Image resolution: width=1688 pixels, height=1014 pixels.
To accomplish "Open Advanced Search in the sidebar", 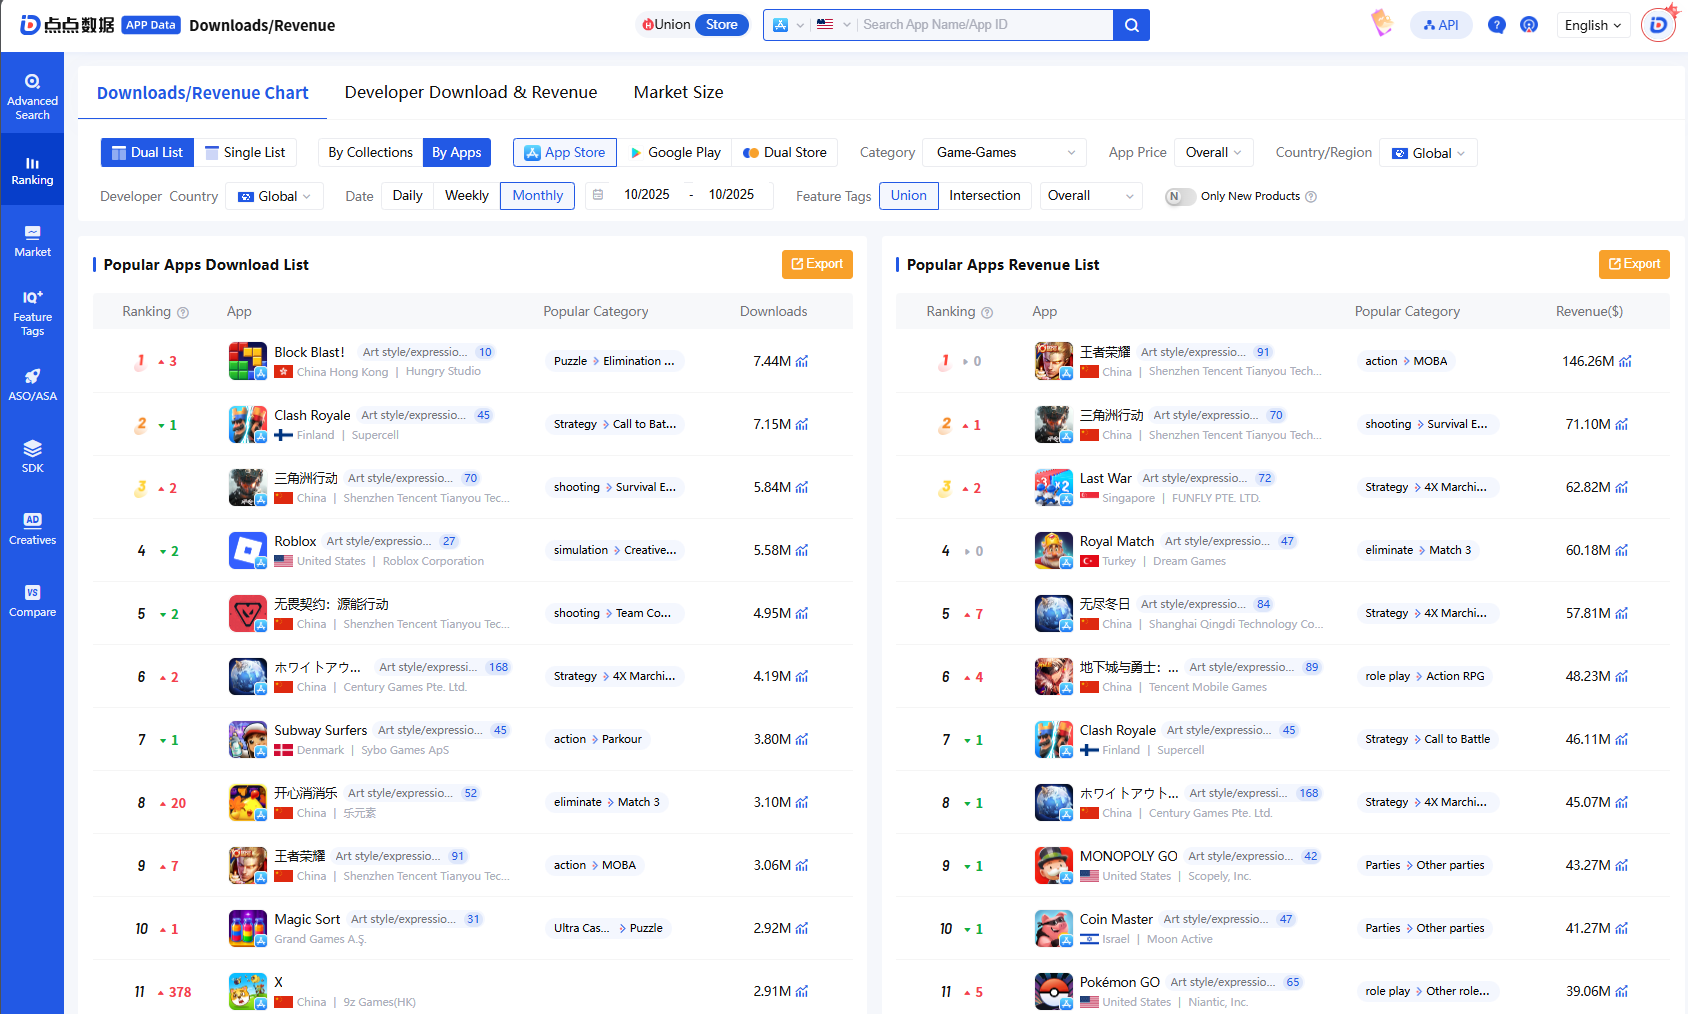I will 32,96.
